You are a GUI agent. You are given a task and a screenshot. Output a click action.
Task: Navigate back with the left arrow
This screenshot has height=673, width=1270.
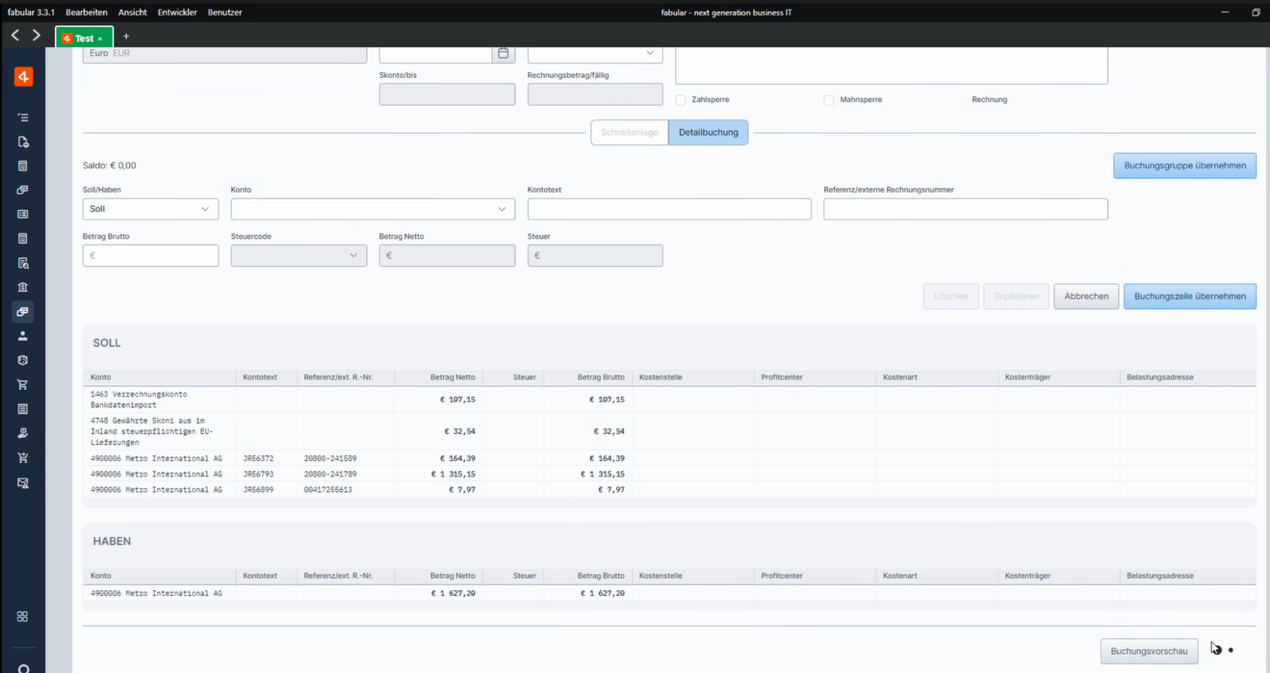15,36
